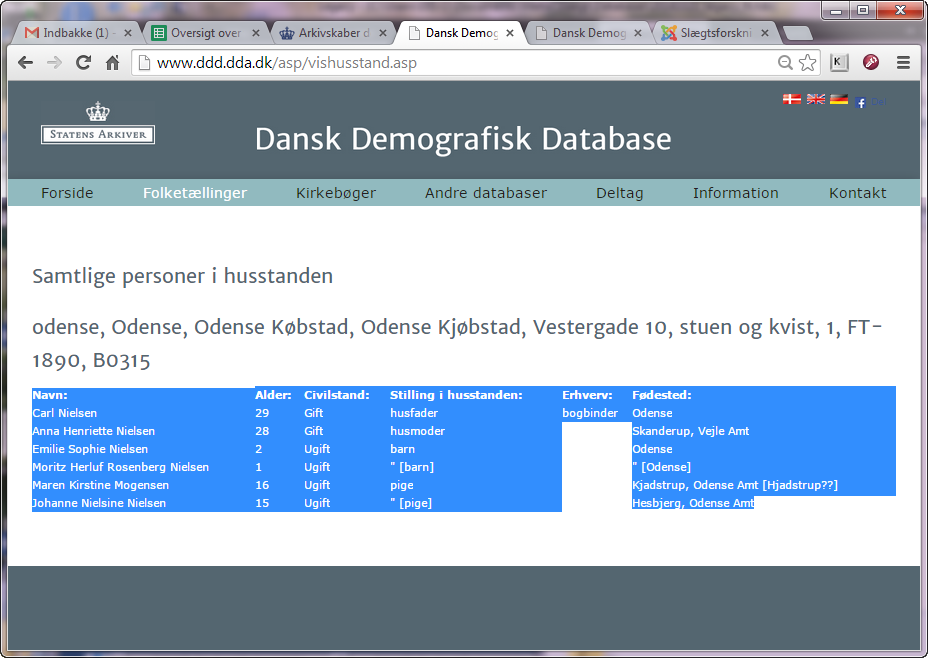This screenshot has height=658, width=928.
Task: Open the Information menu item
Action: 735,193
